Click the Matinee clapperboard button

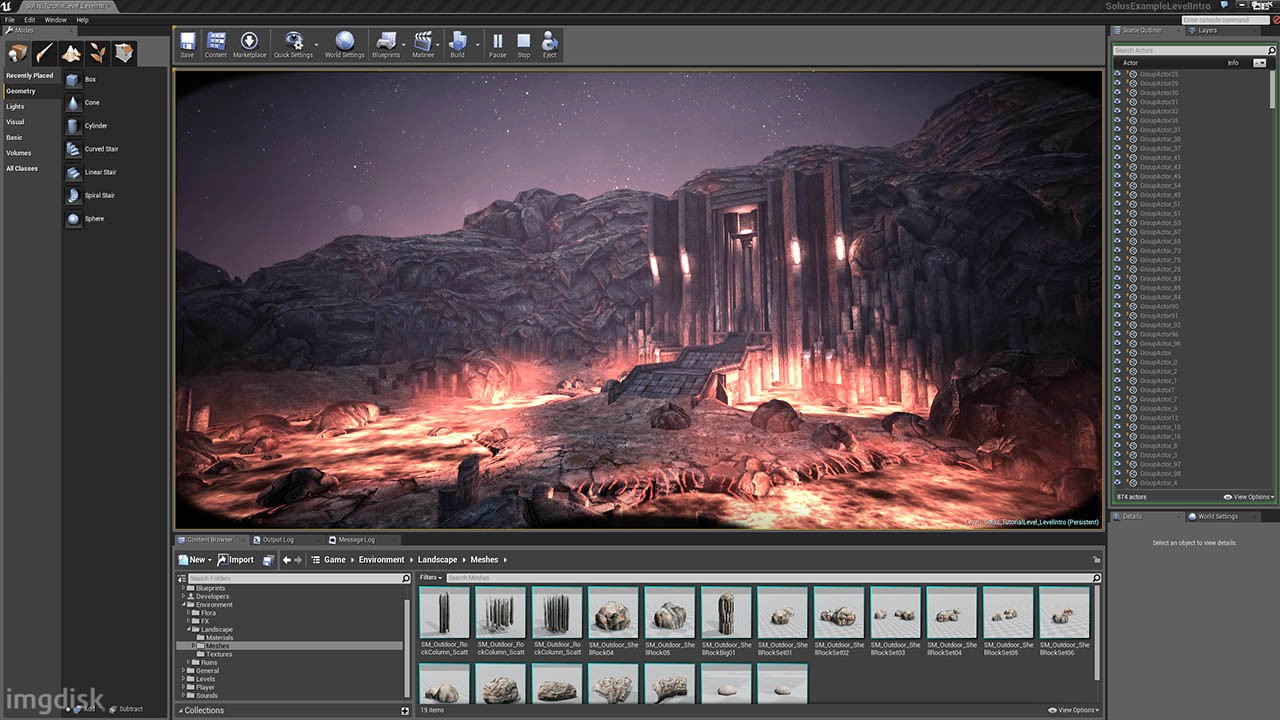(423, 45)
